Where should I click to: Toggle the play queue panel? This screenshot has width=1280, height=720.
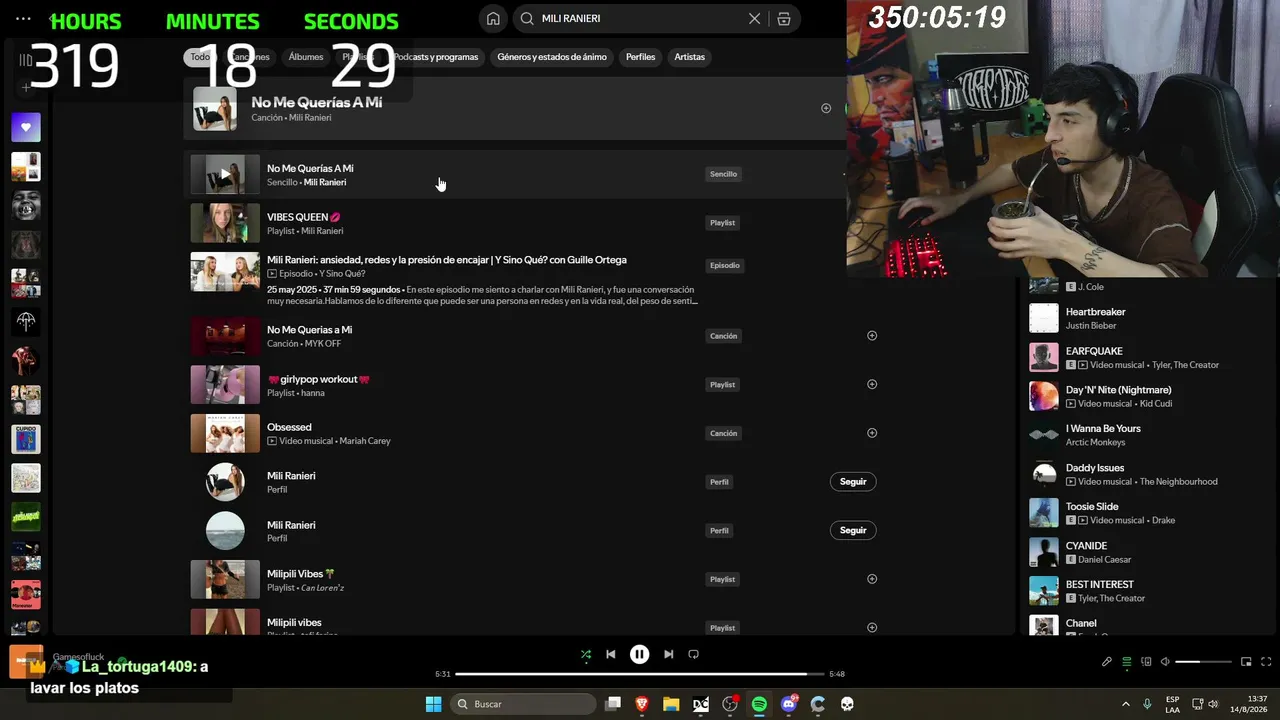tap(1127, 662)
